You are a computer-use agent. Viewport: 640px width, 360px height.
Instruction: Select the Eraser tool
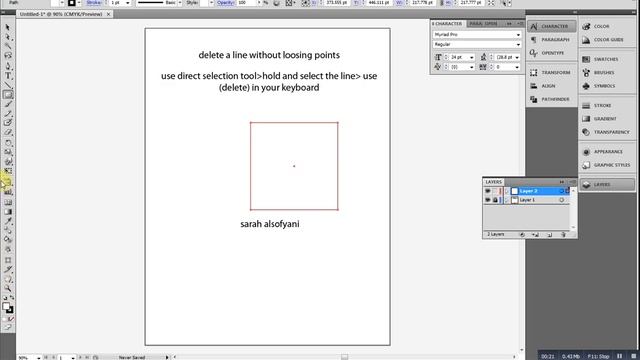tap(8, 133)
